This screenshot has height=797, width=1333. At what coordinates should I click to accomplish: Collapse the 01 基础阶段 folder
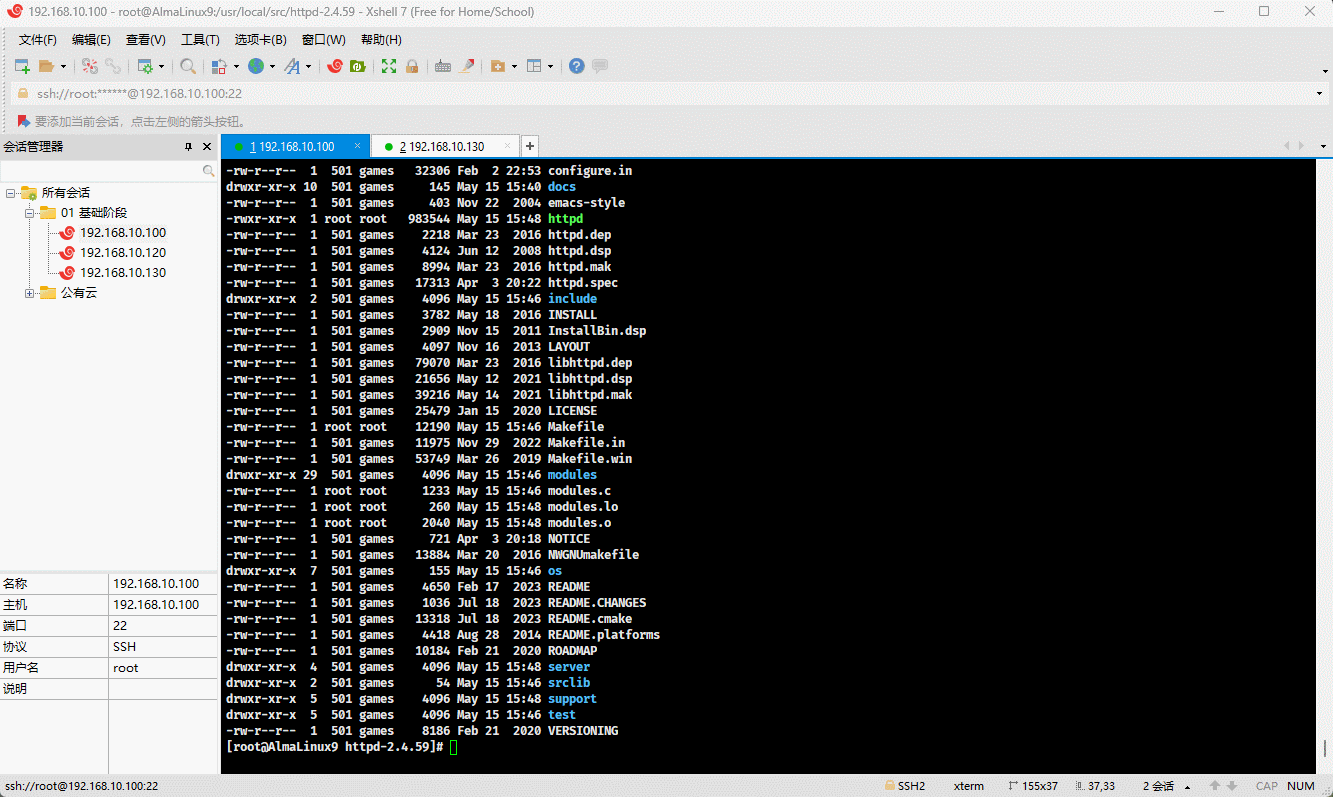click(x=30, y=213)
